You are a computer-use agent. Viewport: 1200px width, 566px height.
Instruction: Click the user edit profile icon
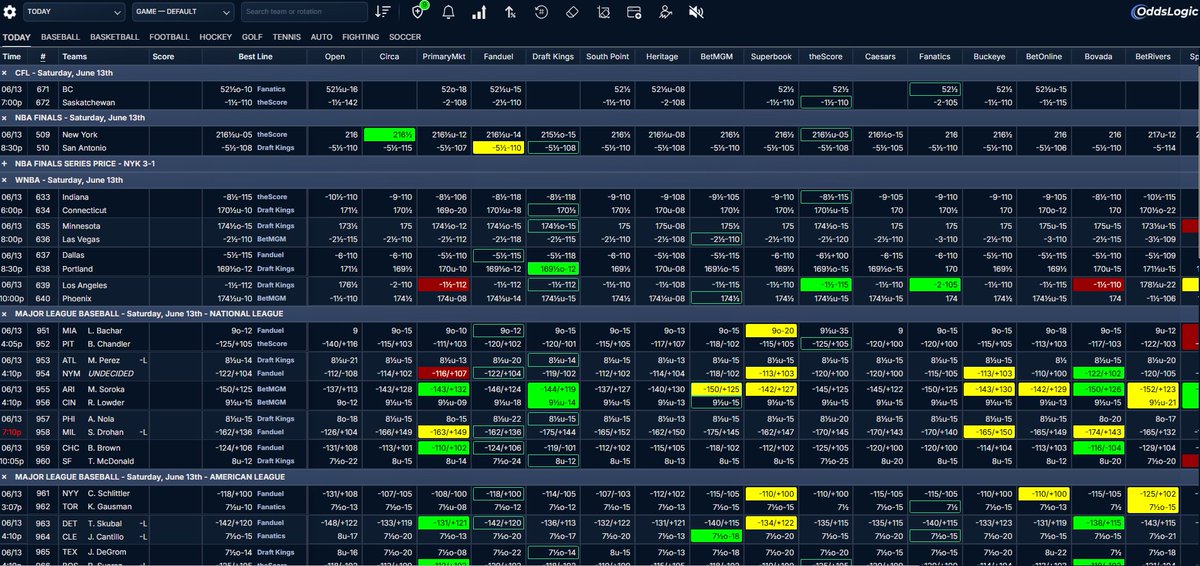tap(665, 12)
